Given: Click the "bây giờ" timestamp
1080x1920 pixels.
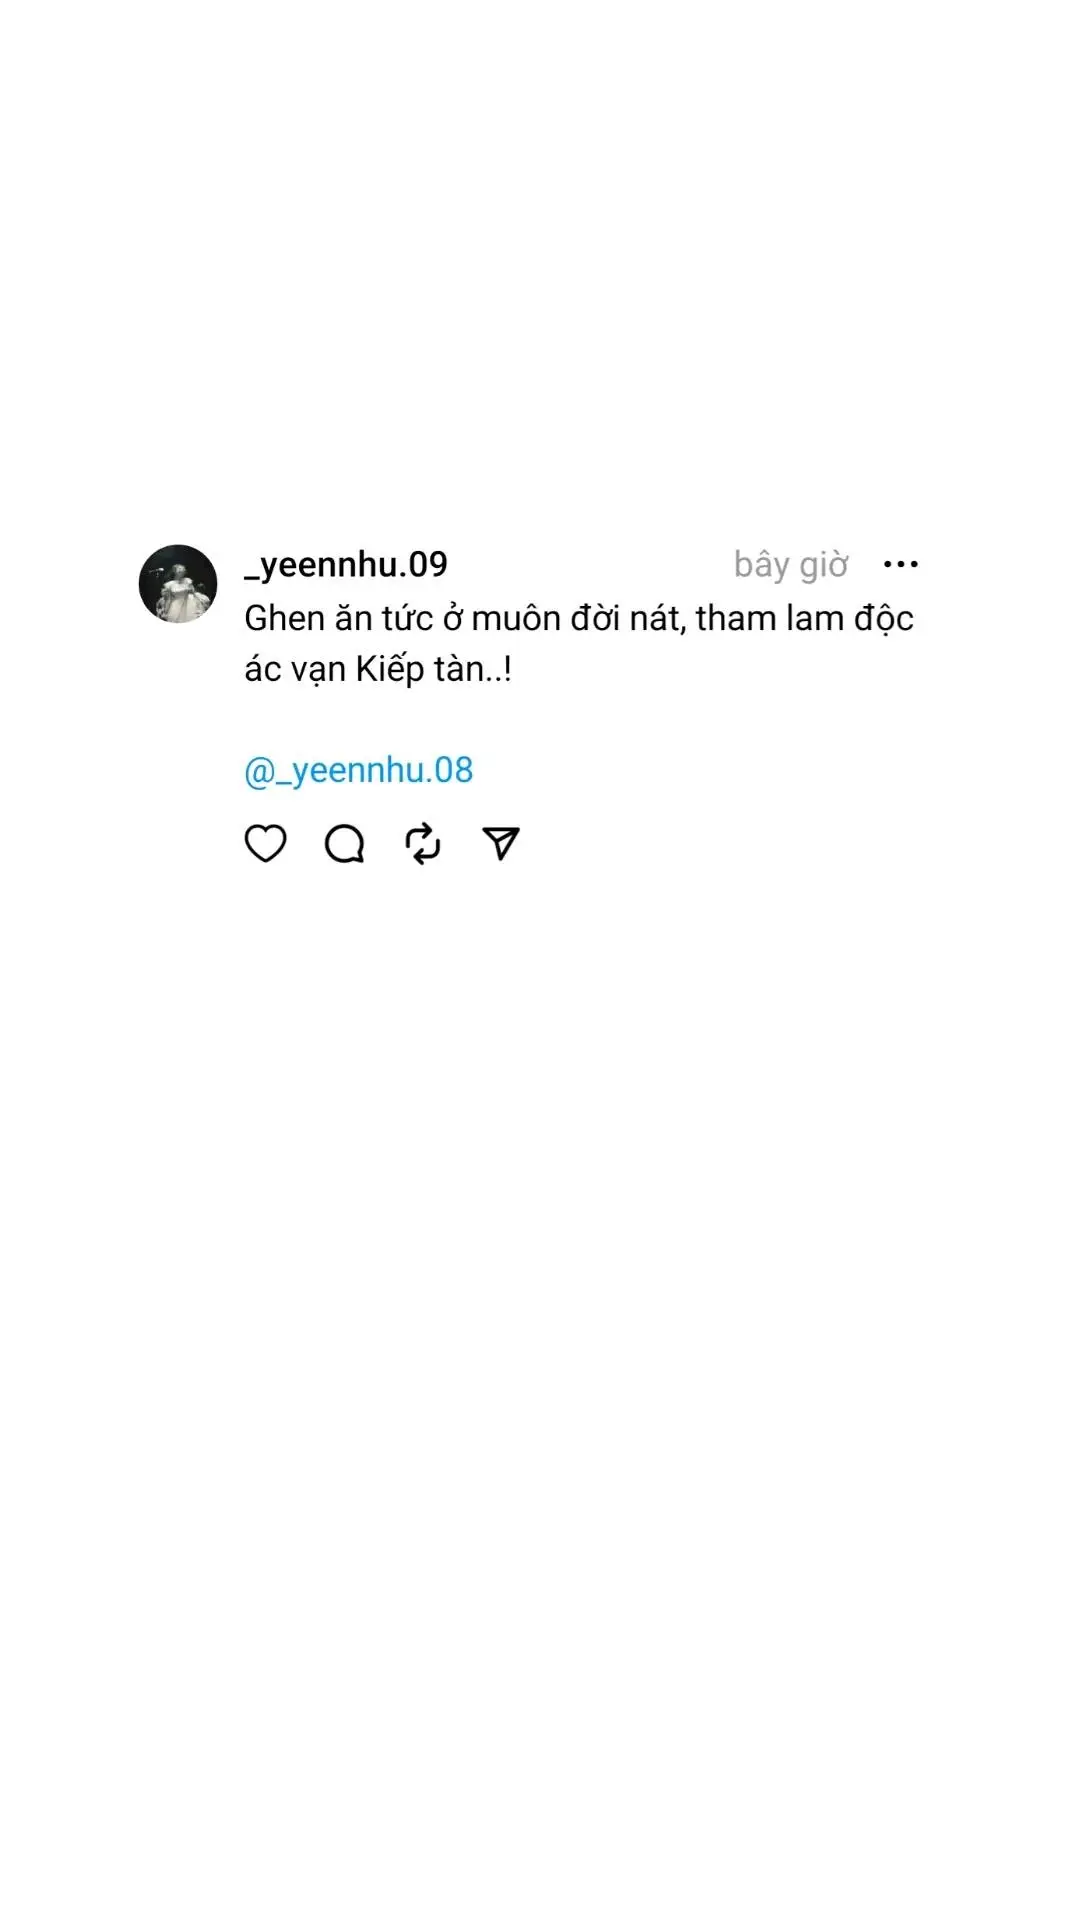Looking at the screenshot, I should pyautogui.click(x=791, y=565).
